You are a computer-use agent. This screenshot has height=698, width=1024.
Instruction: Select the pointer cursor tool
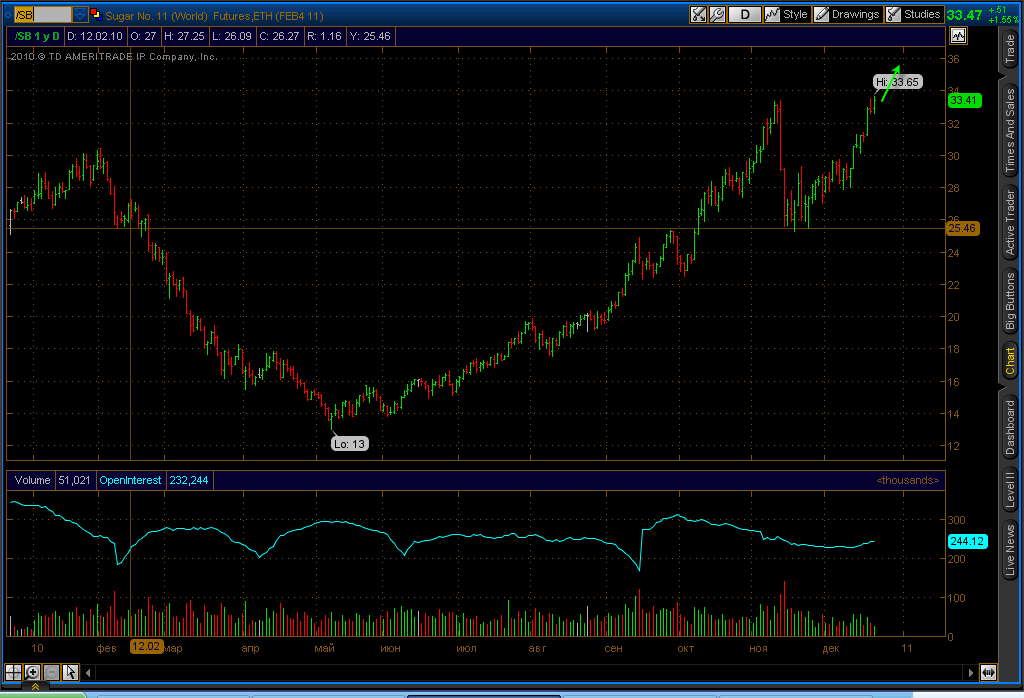click(x=70, y=672)
